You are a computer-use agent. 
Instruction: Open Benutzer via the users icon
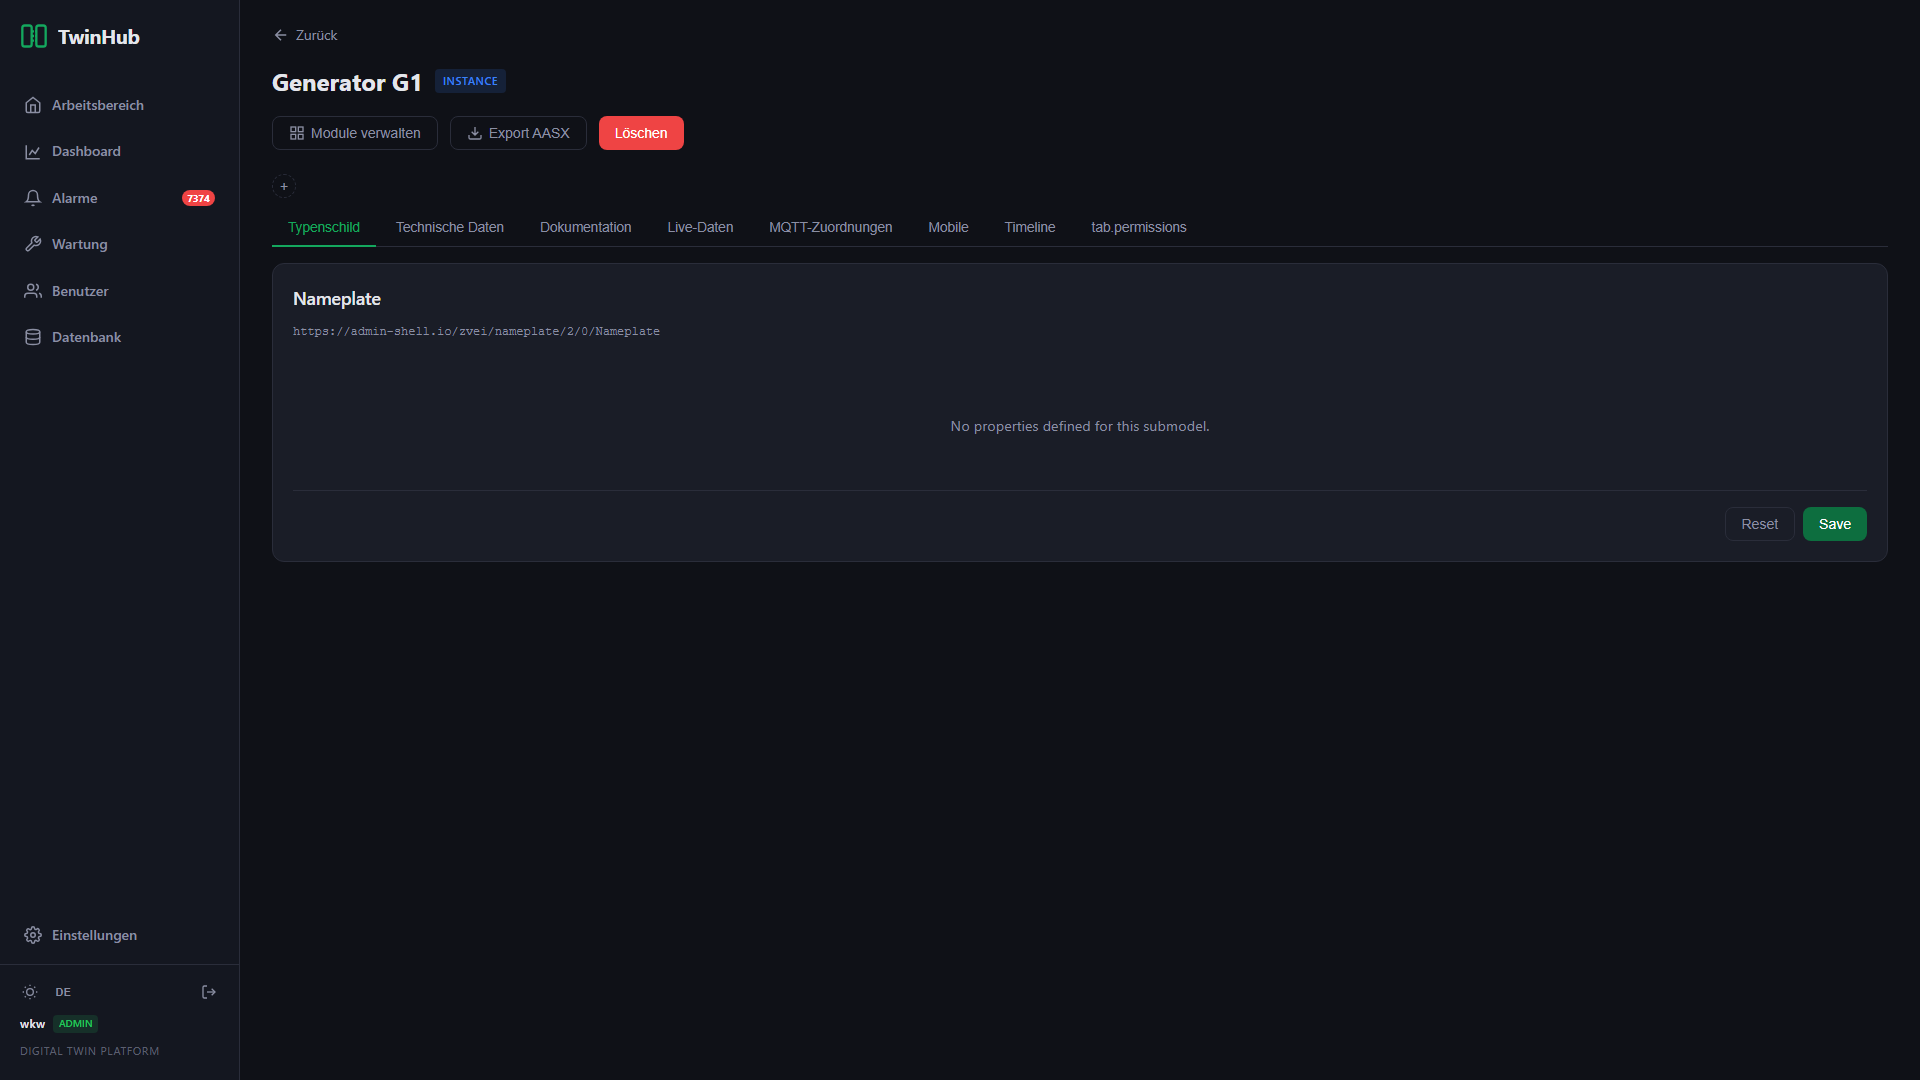click(x=33, y=291)
